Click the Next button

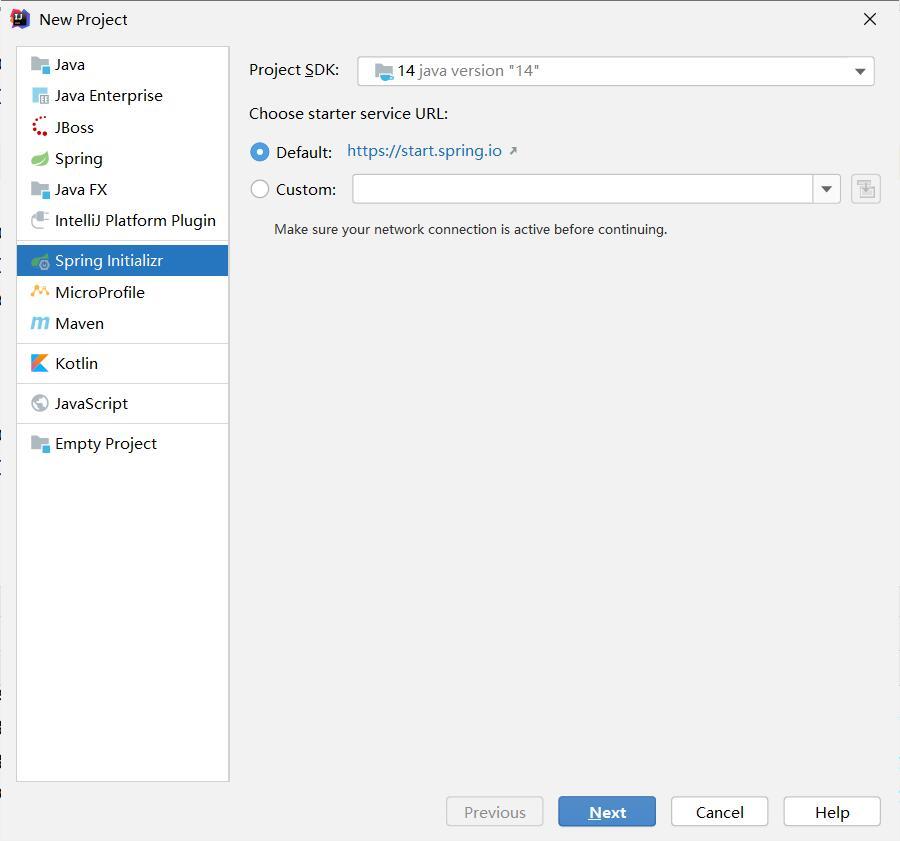click(607, 811)
